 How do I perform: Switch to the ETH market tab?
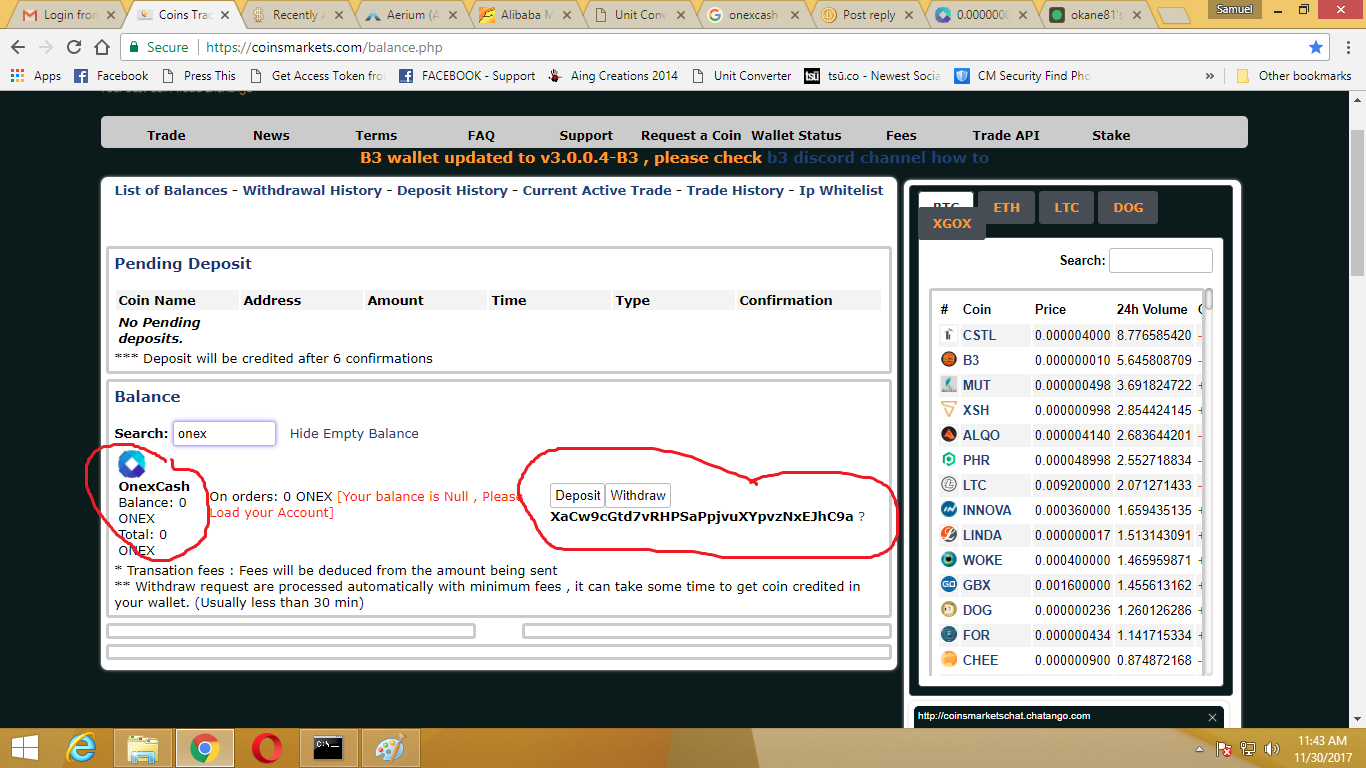coord(1007,207)
